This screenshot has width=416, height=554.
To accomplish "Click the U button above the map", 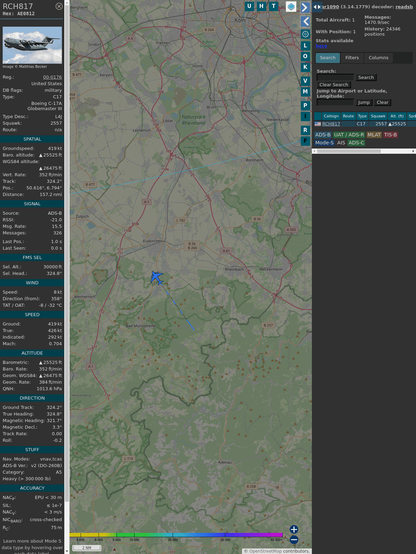I will (250, 6).
